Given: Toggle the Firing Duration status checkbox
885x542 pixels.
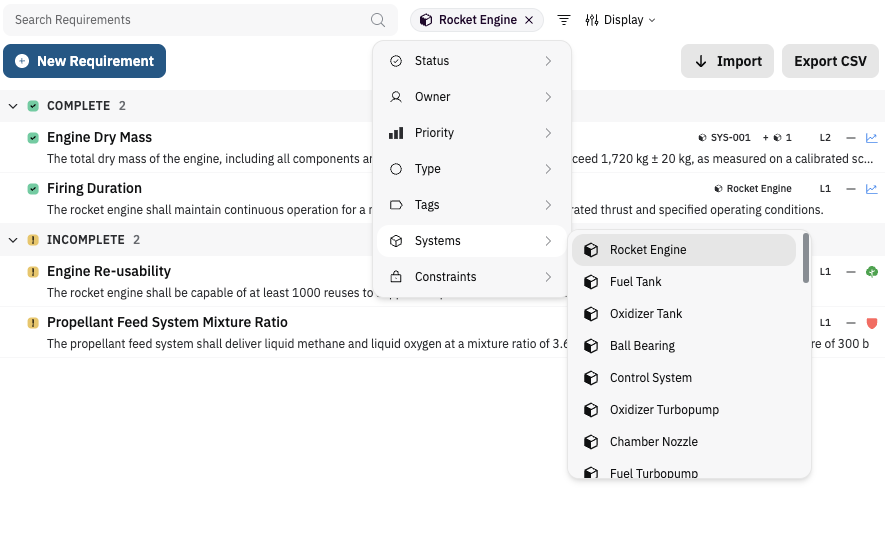Looking at the screenshot, I should coord(33,189).
